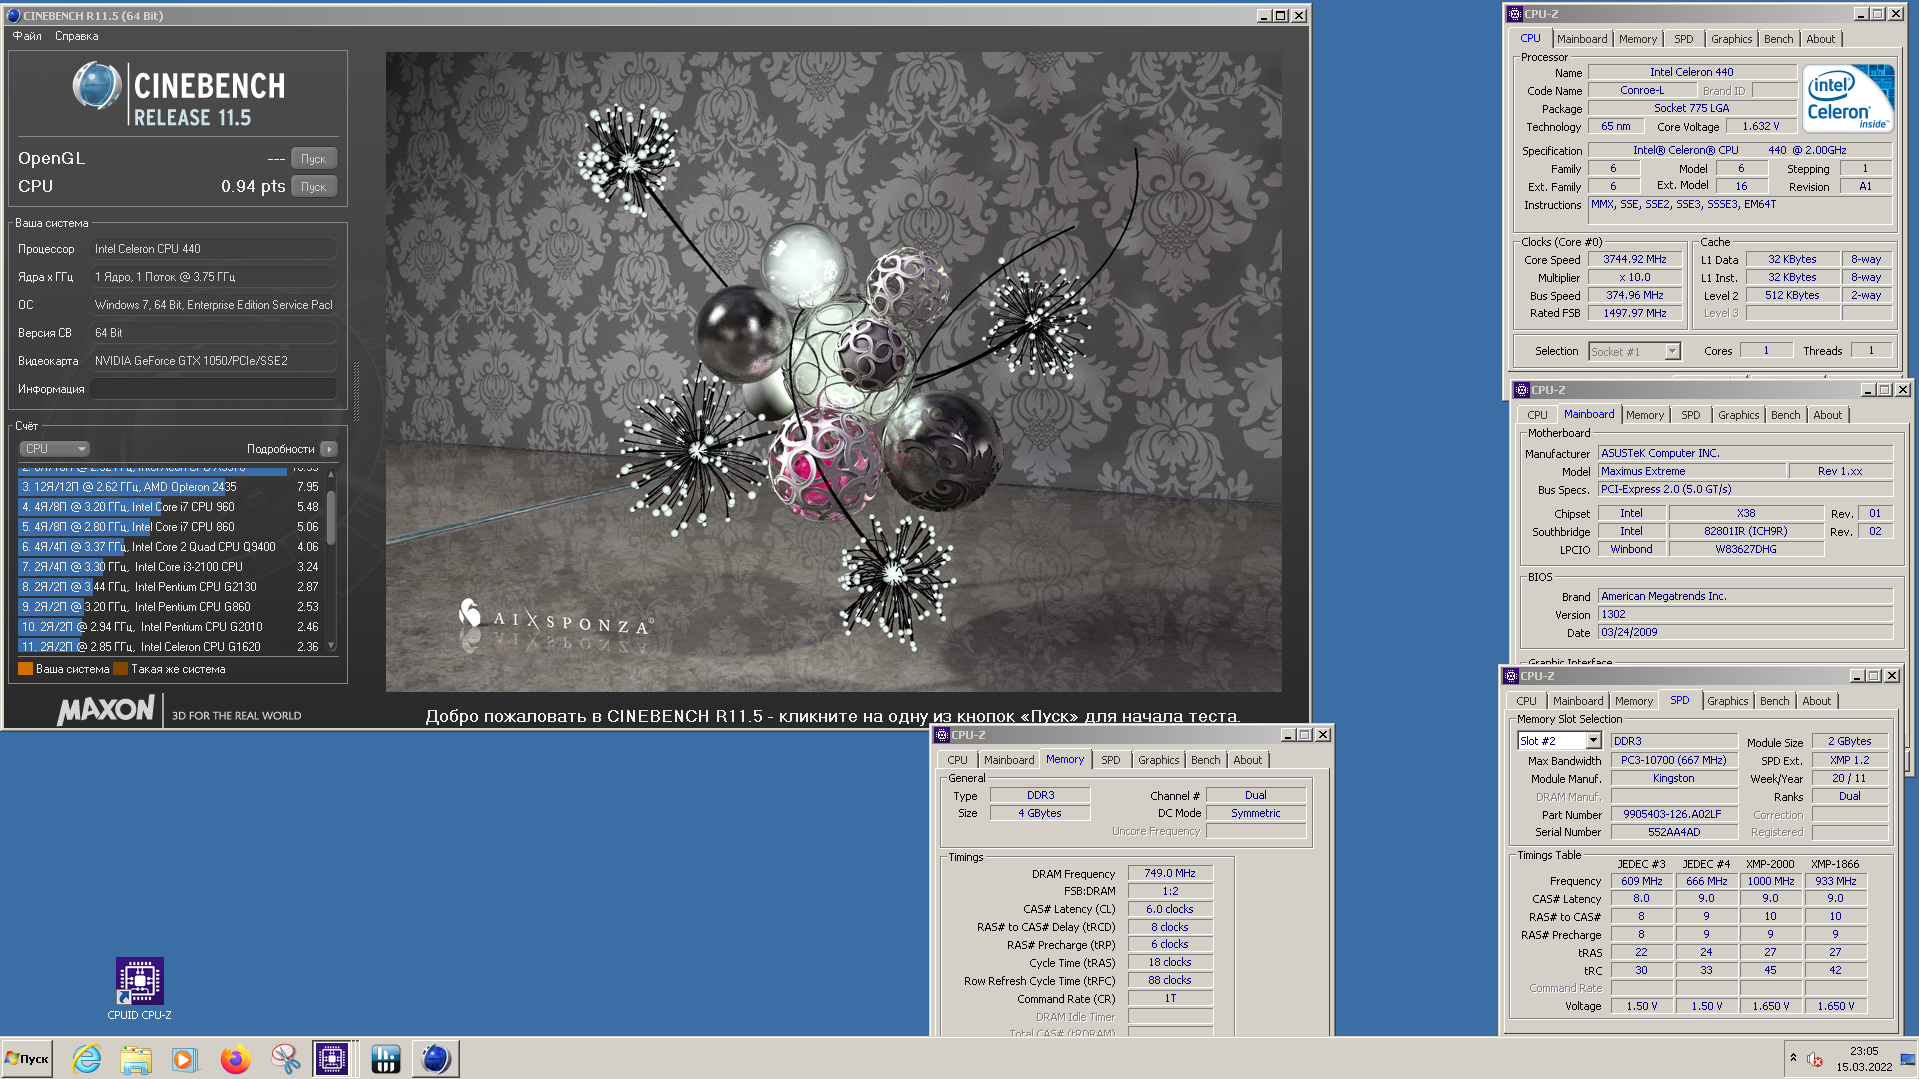The width and height of the screenshot is (1919, 1079).
Task: Switch to CPU-Z taskbar icon
Action: click(x=334, y=1059)
